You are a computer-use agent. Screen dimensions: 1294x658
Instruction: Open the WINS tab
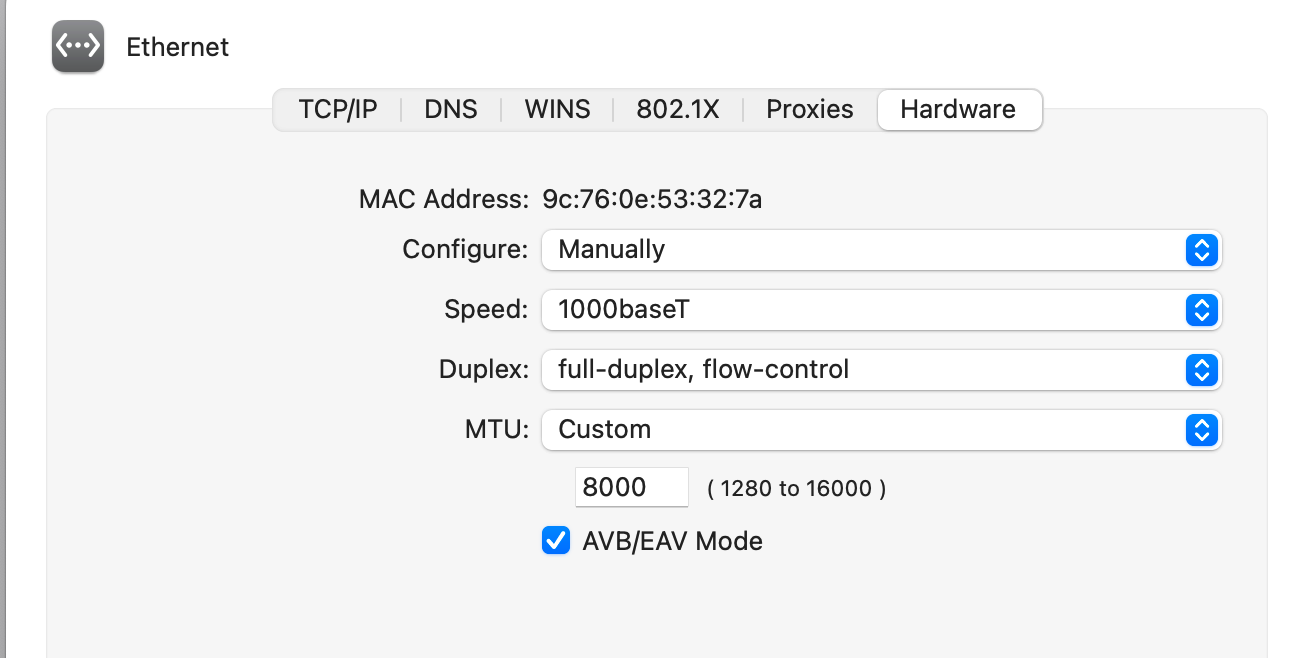[x=557, y=110]
